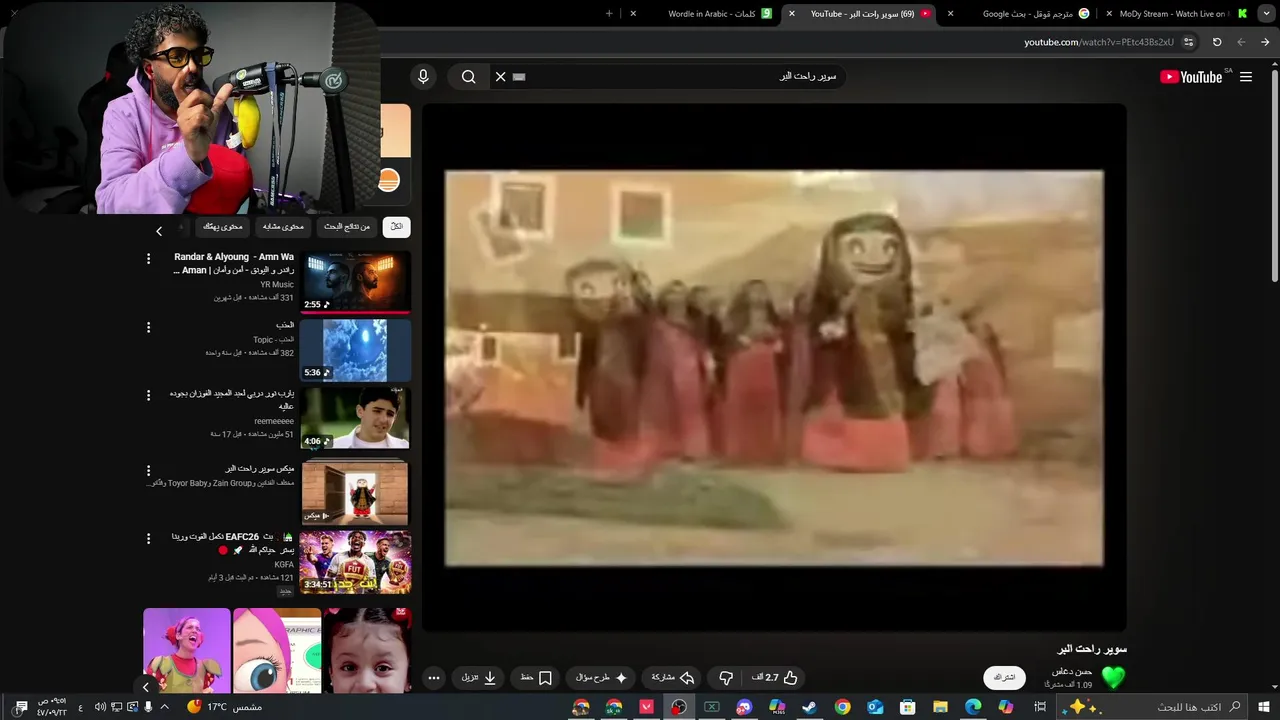Open the ميكس mix playlist thumbnail
The width and height of the screenshot is (1280, 720).
(x=355, y=492)
